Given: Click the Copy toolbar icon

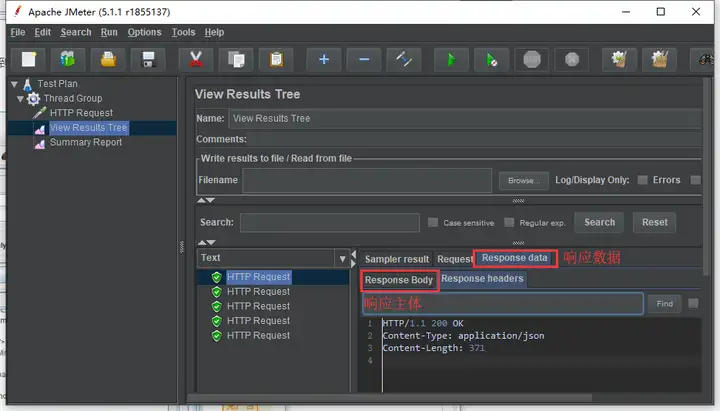Looking at the screenshot, I should coord(236,59).
